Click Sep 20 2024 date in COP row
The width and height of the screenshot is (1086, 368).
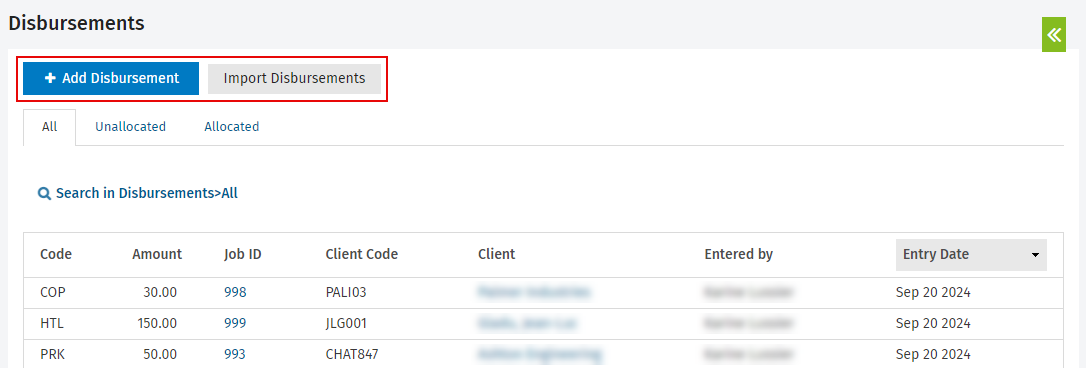point(933,292)
